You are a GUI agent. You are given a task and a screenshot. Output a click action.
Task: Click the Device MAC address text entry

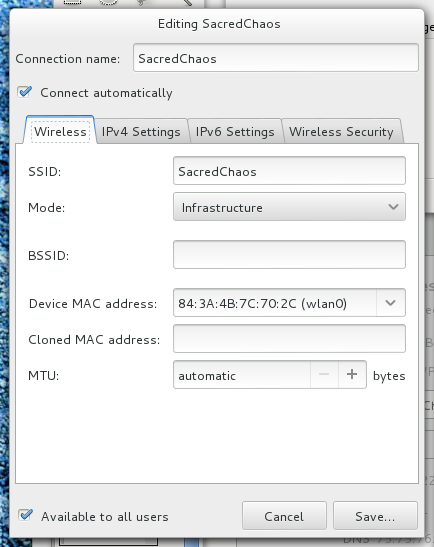(275, 302)
